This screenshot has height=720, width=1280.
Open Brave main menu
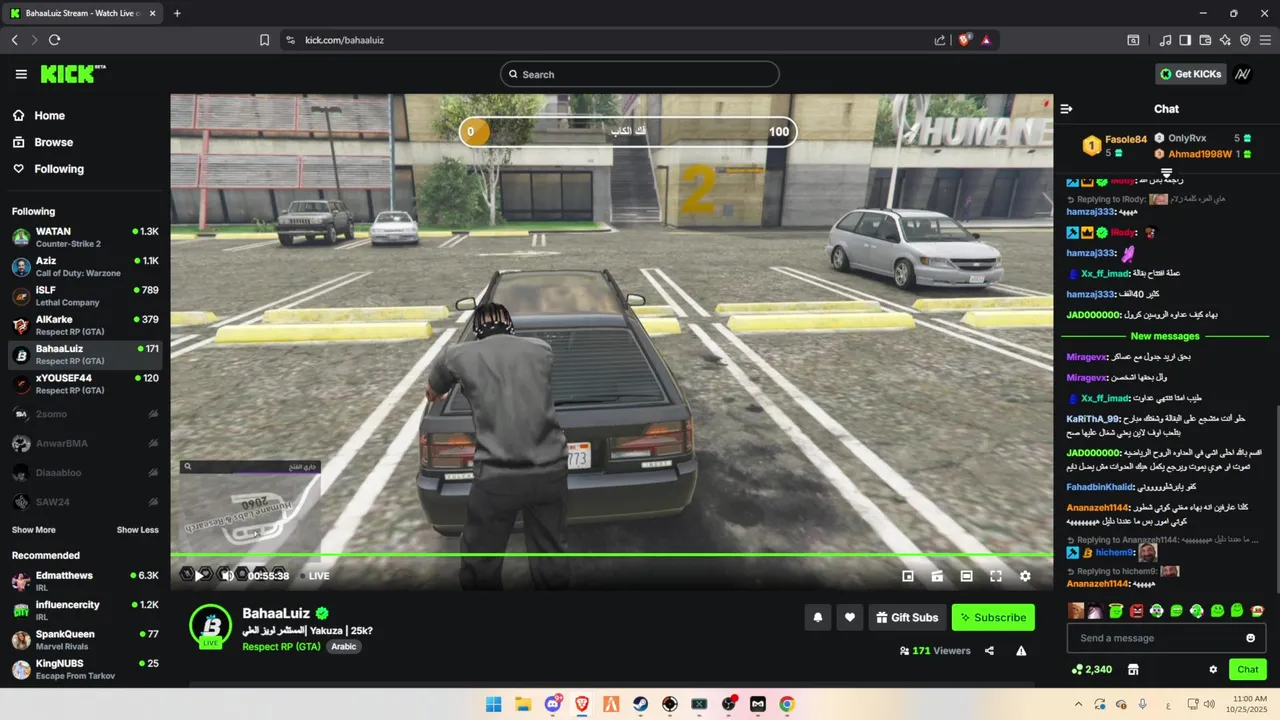click(x=1265, y=40)
